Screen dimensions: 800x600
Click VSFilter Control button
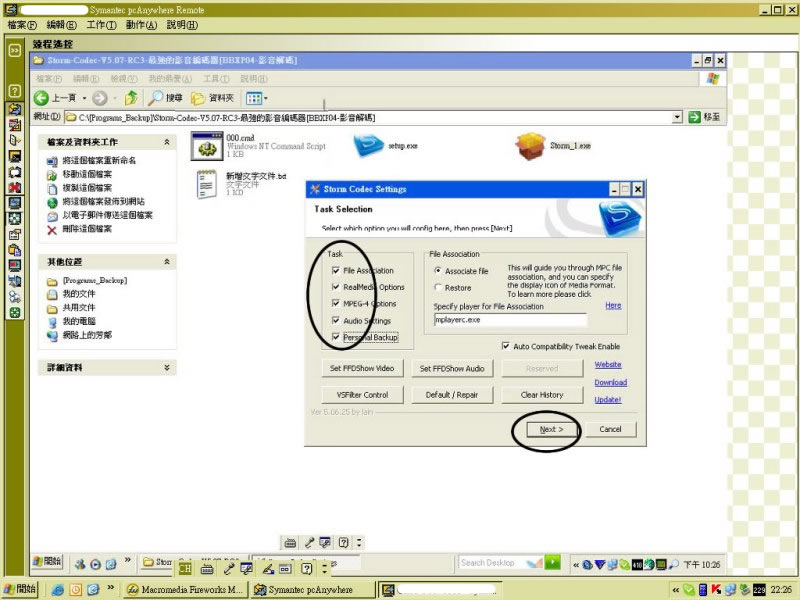pos(362,395)
